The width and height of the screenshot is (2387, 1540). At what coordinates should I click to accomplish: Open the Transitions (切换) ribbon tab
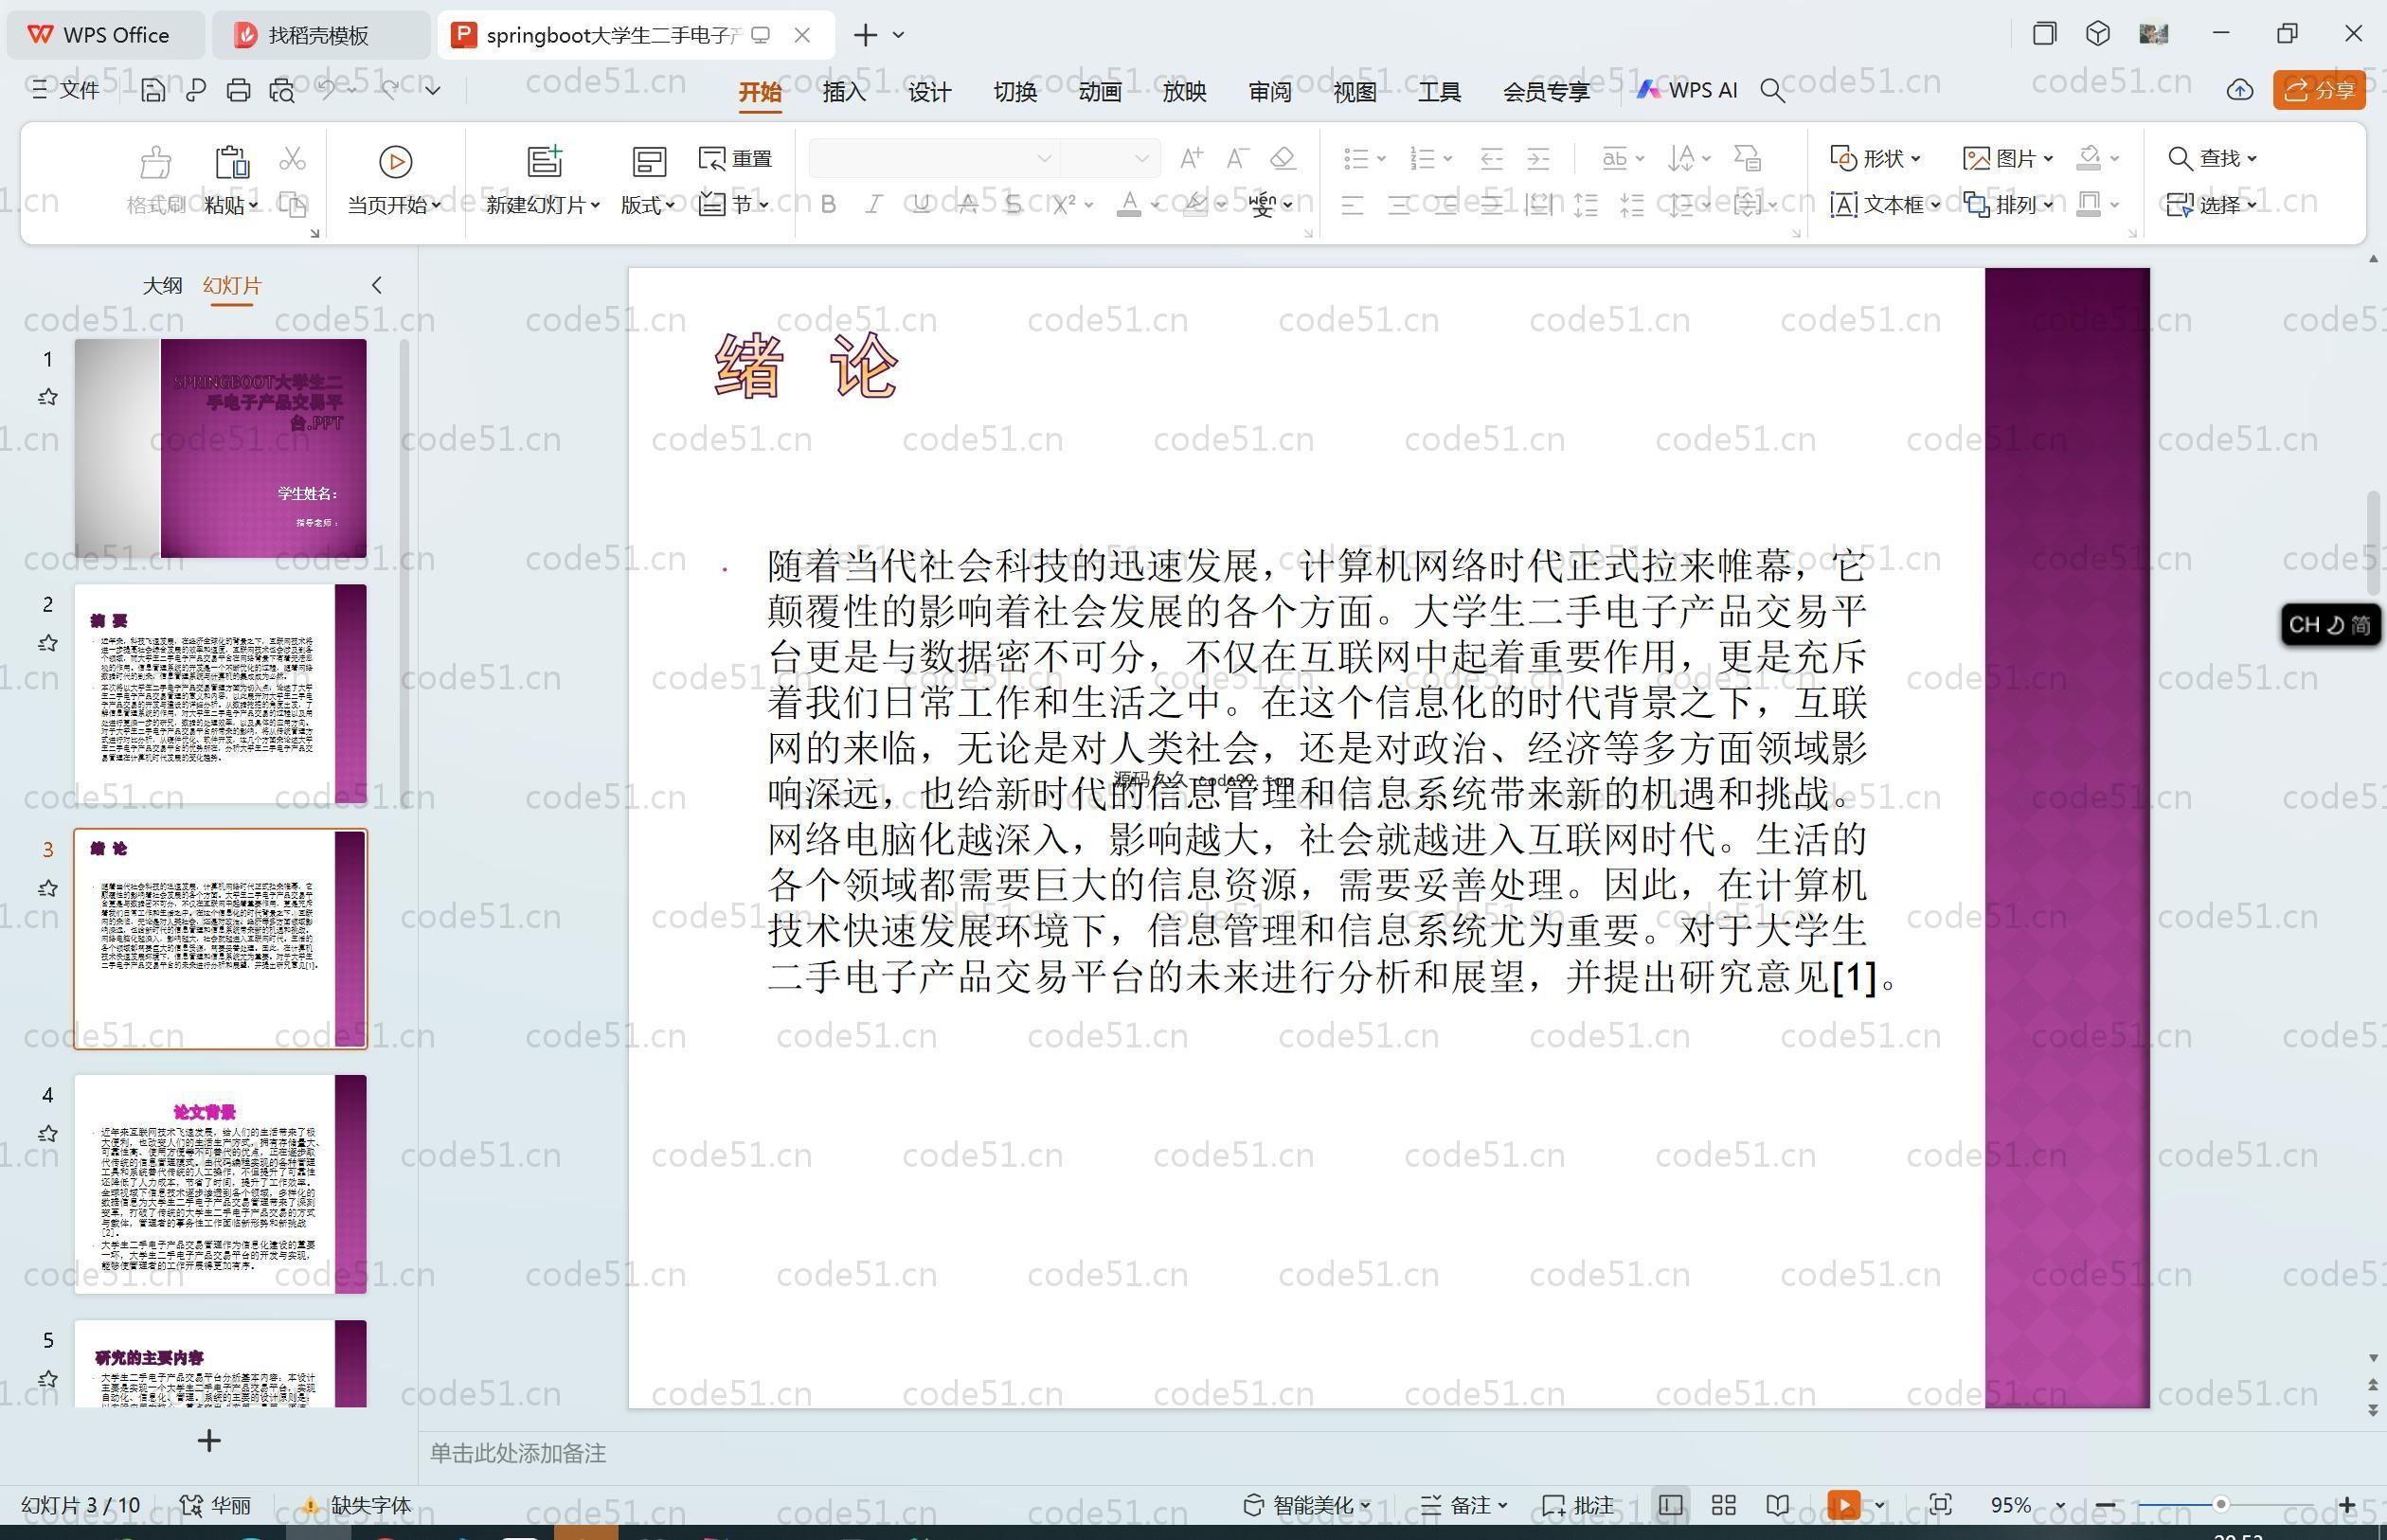[1014, 92]
